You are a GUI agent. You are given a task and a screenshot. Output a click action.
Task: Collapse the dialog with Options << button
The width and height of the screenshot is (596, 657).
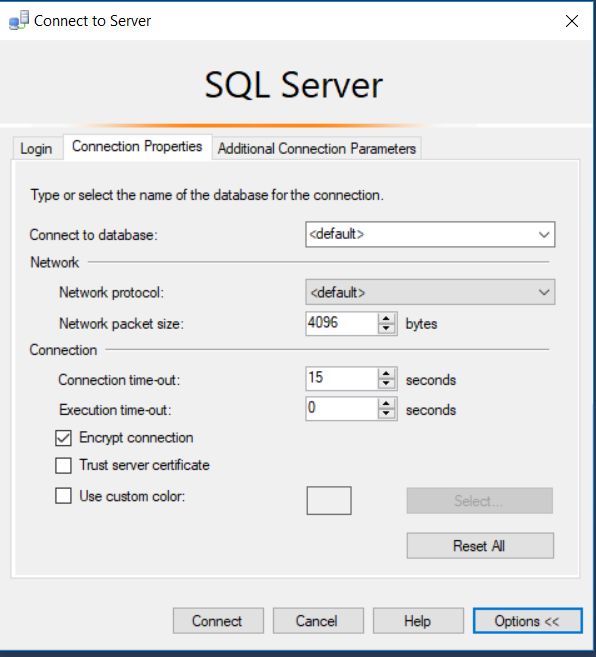(528, 621)
